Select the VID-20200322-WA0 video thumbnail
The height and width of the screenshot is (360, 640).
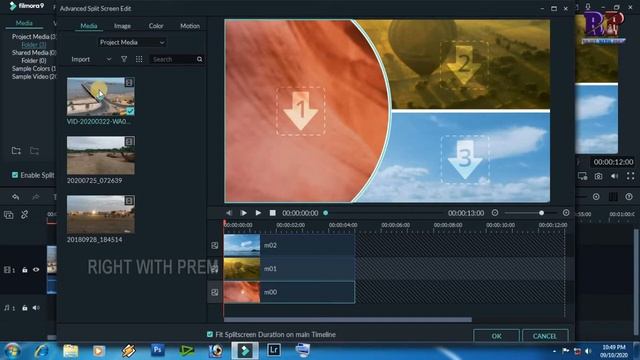[x=101, y=97]
